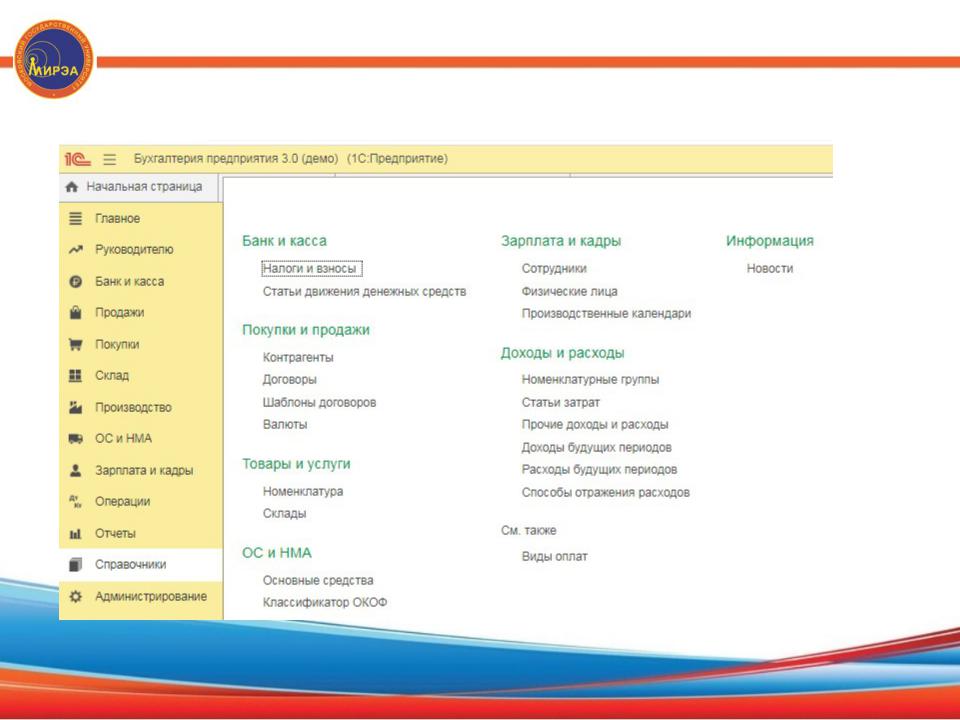
Task: Click the home icon on Начальная страница
Action: tap(72, 187)
